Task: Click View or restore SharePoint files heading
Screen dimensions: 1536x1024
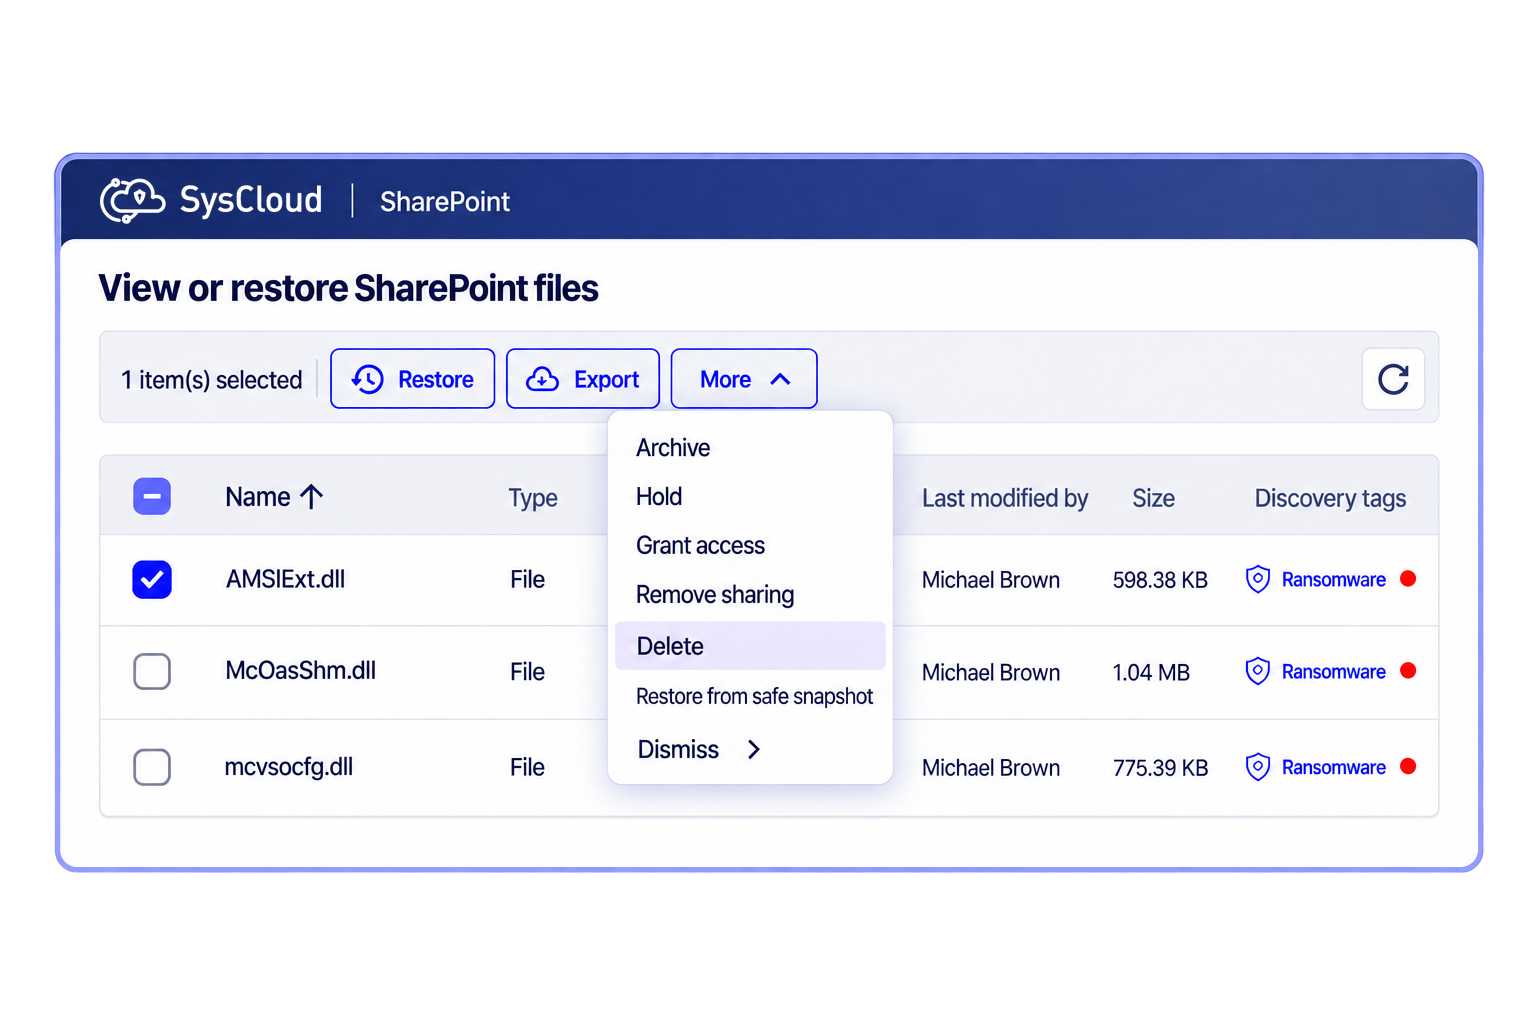Action: (x=348, y=288)
